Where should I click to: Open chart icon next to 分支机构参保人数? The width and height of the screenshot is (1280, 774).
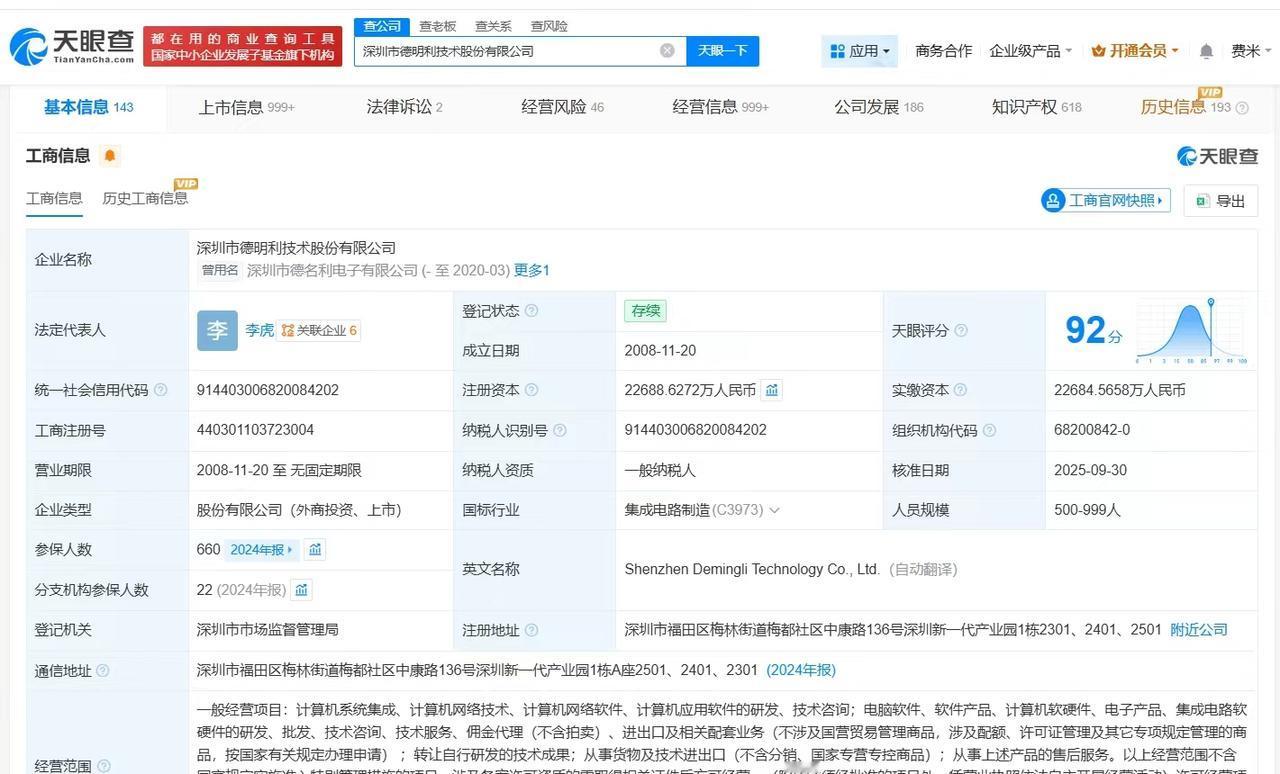point(302,589)
